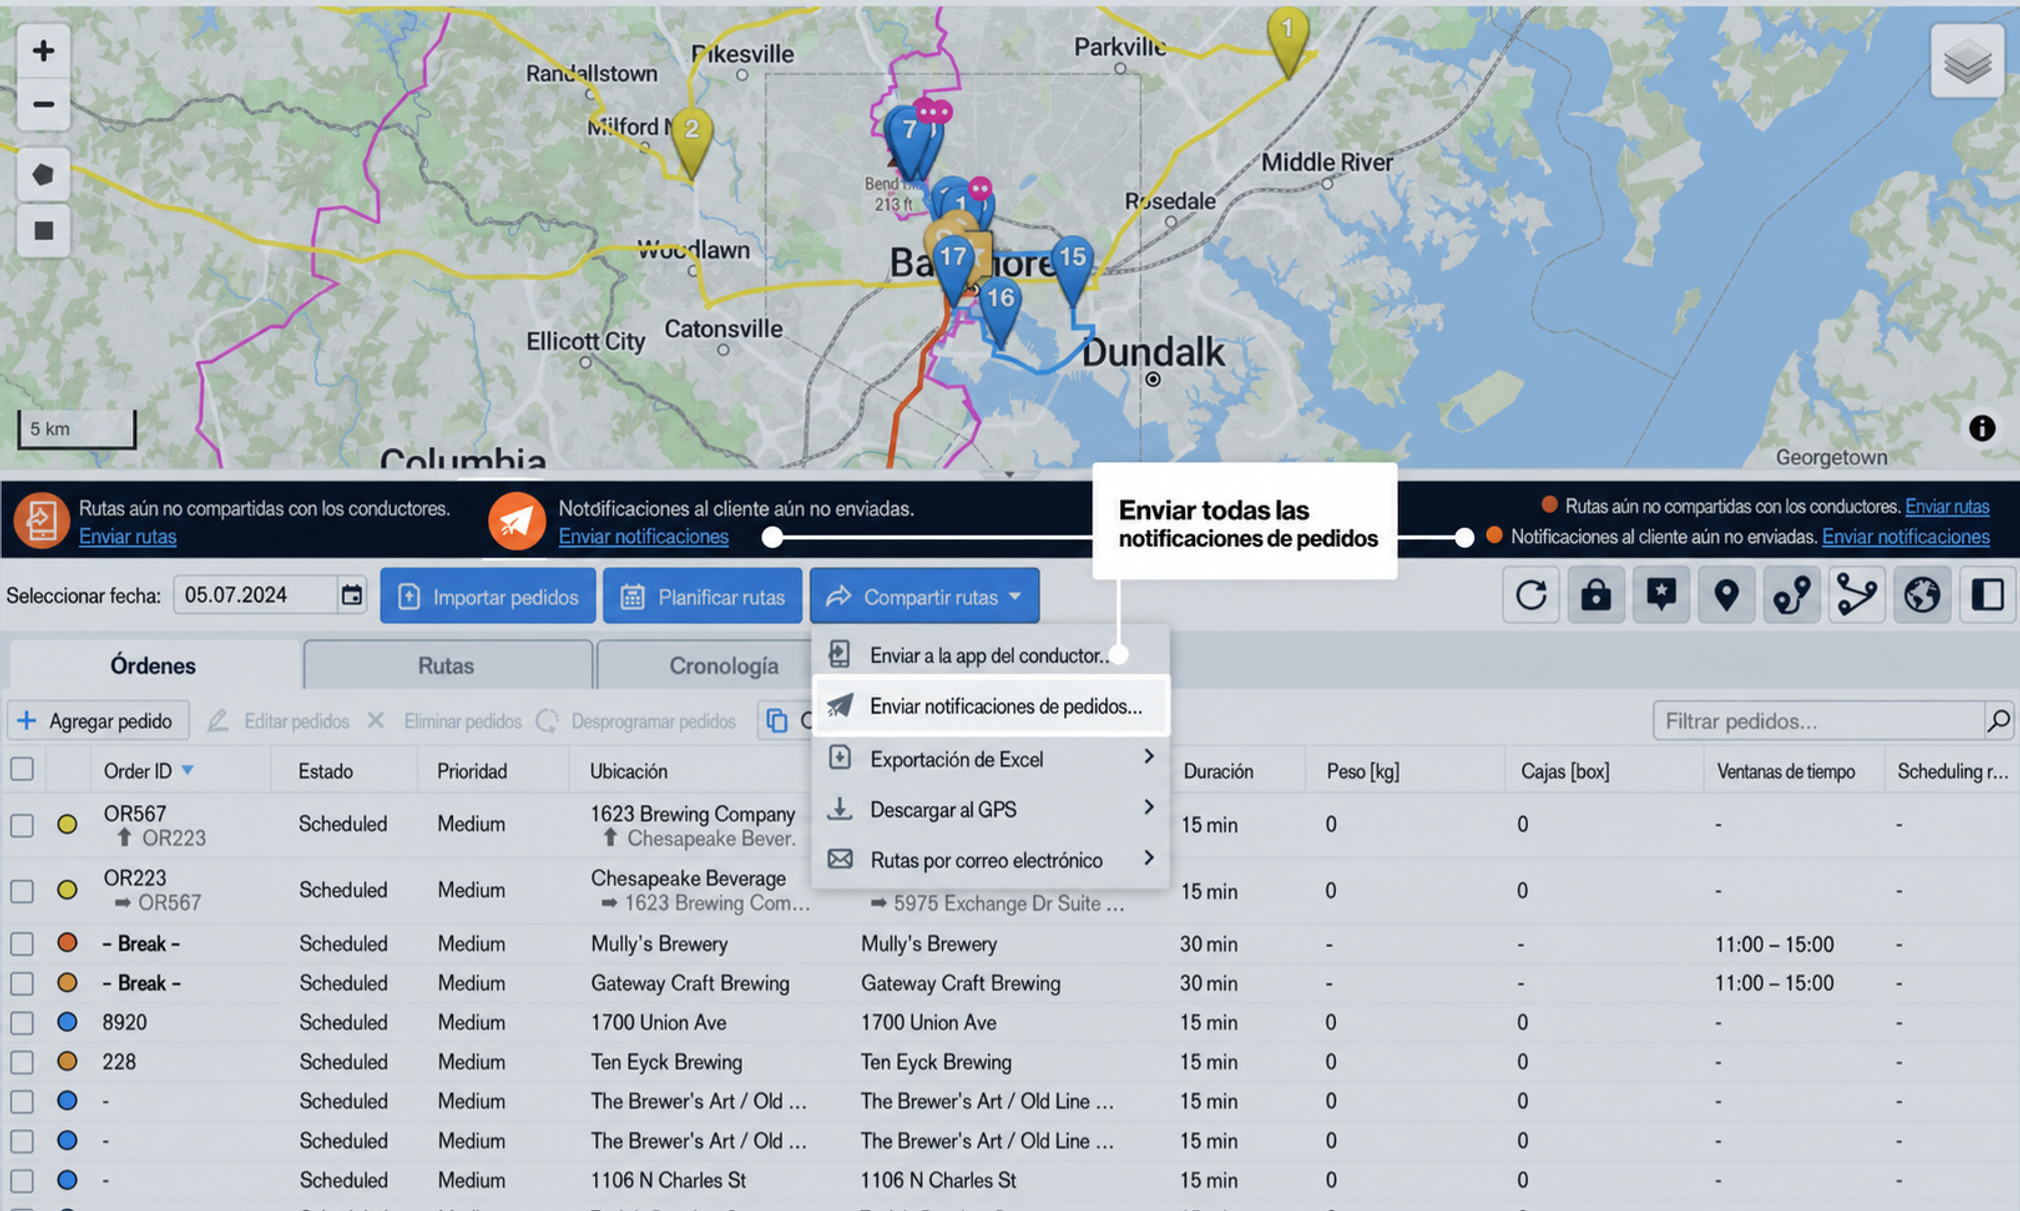Check the OR223 order row checkbox

[22, 890]
